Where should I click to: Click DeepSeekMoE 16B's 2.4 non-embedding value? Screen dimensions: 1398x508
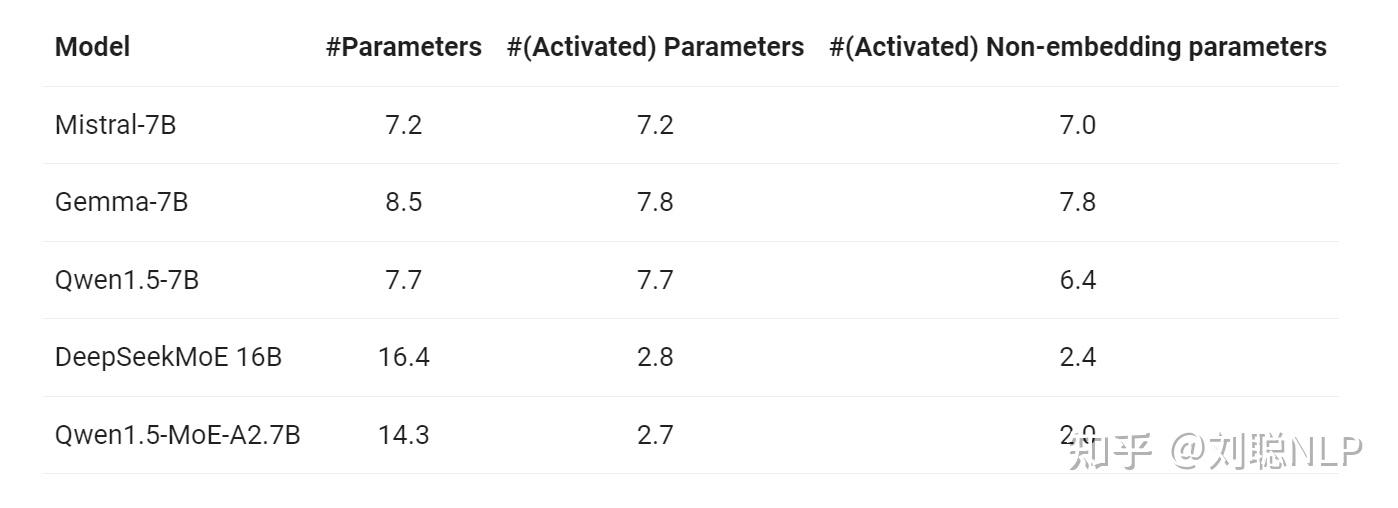click(1077, 357)
